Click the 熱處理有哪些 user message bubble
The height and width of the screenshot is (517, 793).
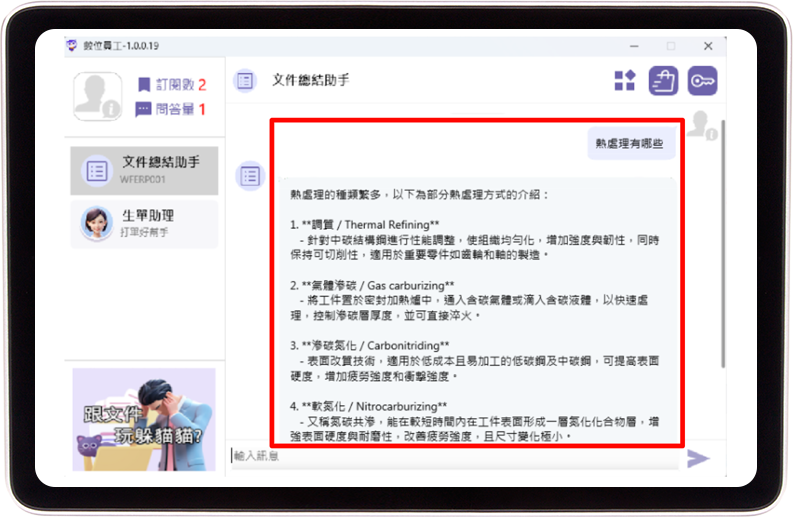coord(629,143)
